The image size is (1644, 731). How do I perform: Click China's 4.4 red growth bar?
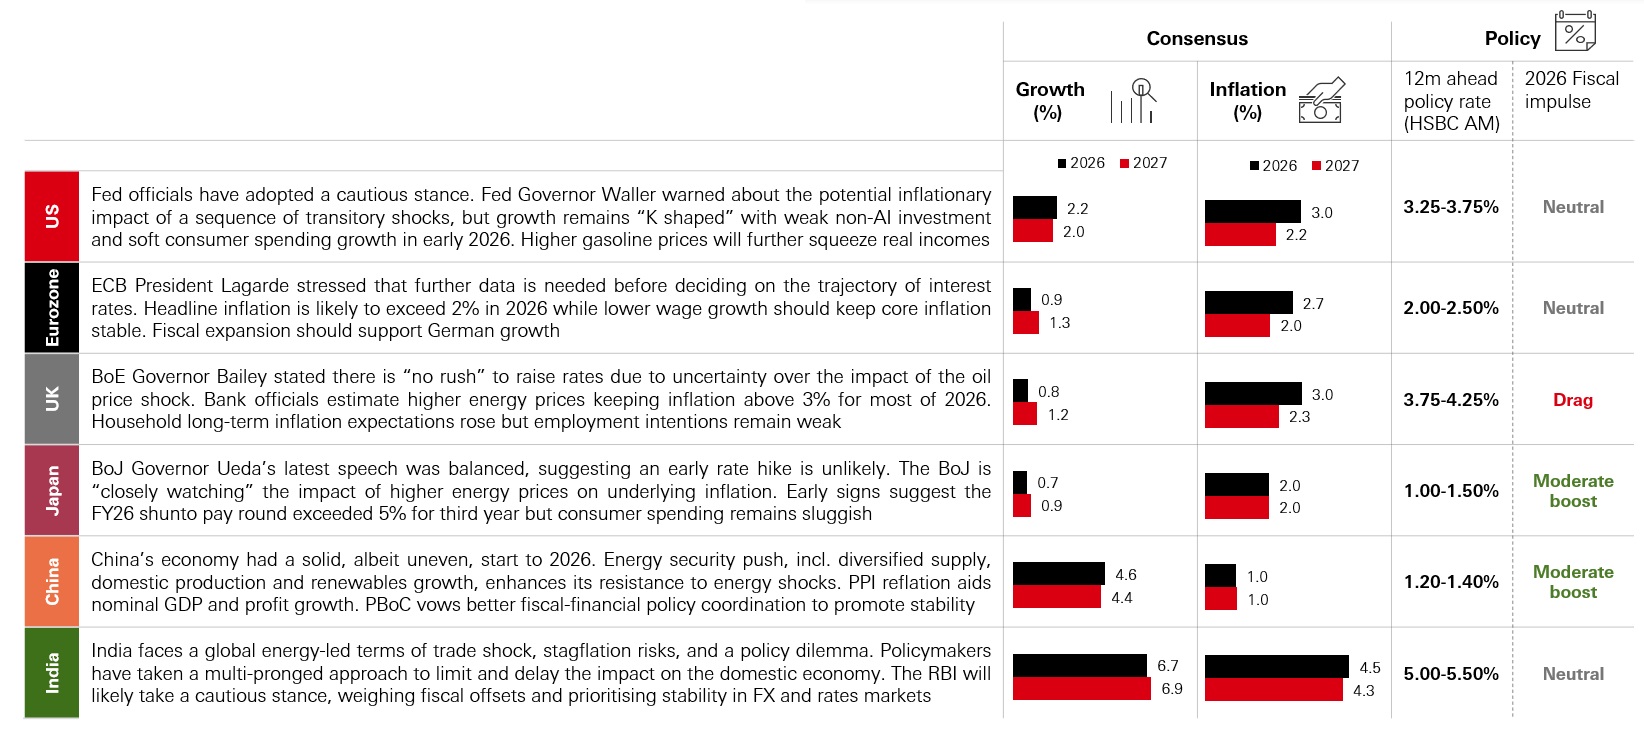point(1057,597)
